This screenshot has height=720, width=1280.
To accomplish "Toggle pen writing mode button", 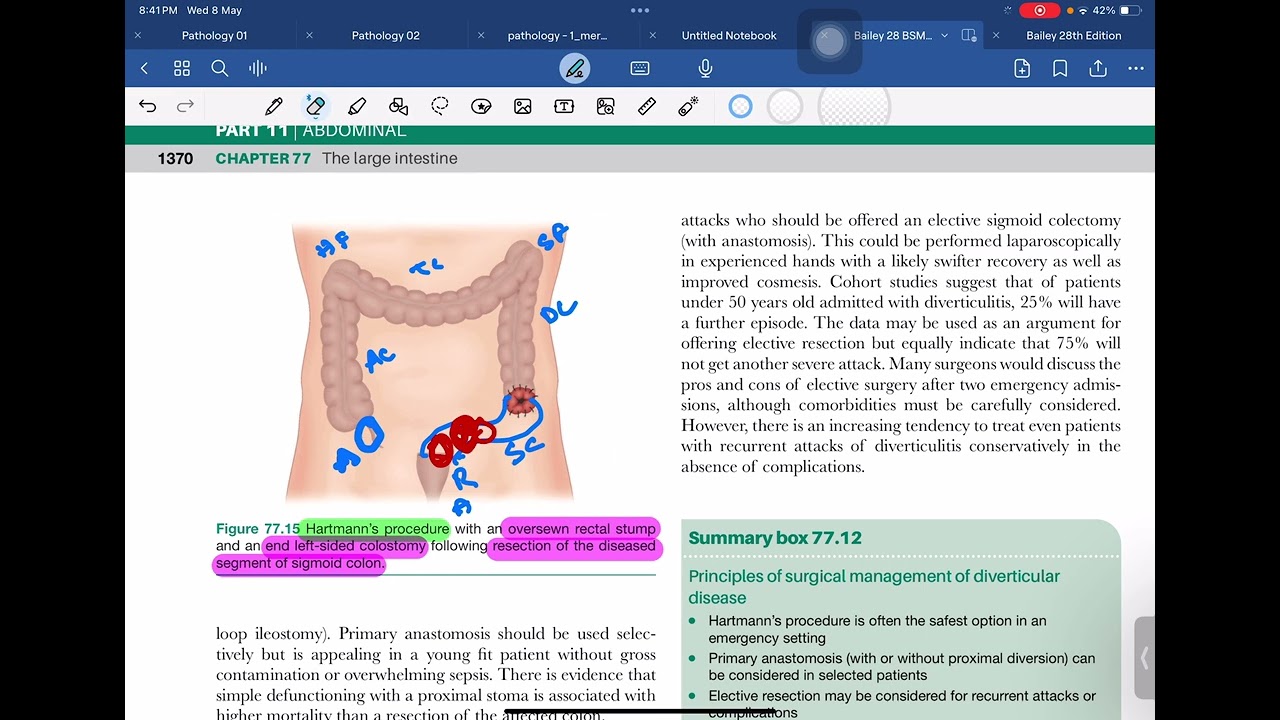I will pos(575,68).
